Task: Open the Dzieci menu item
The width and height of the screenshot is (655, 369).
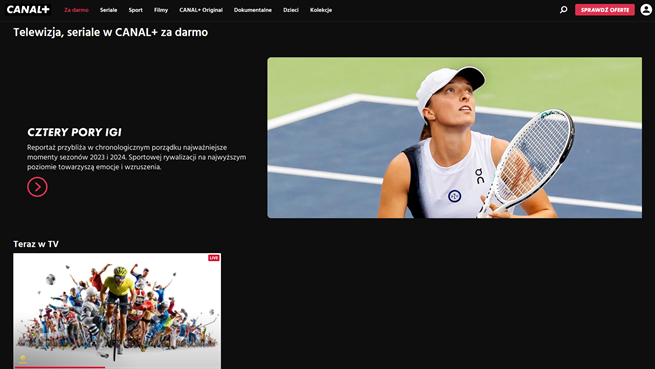Action: [x=291, y=10]
